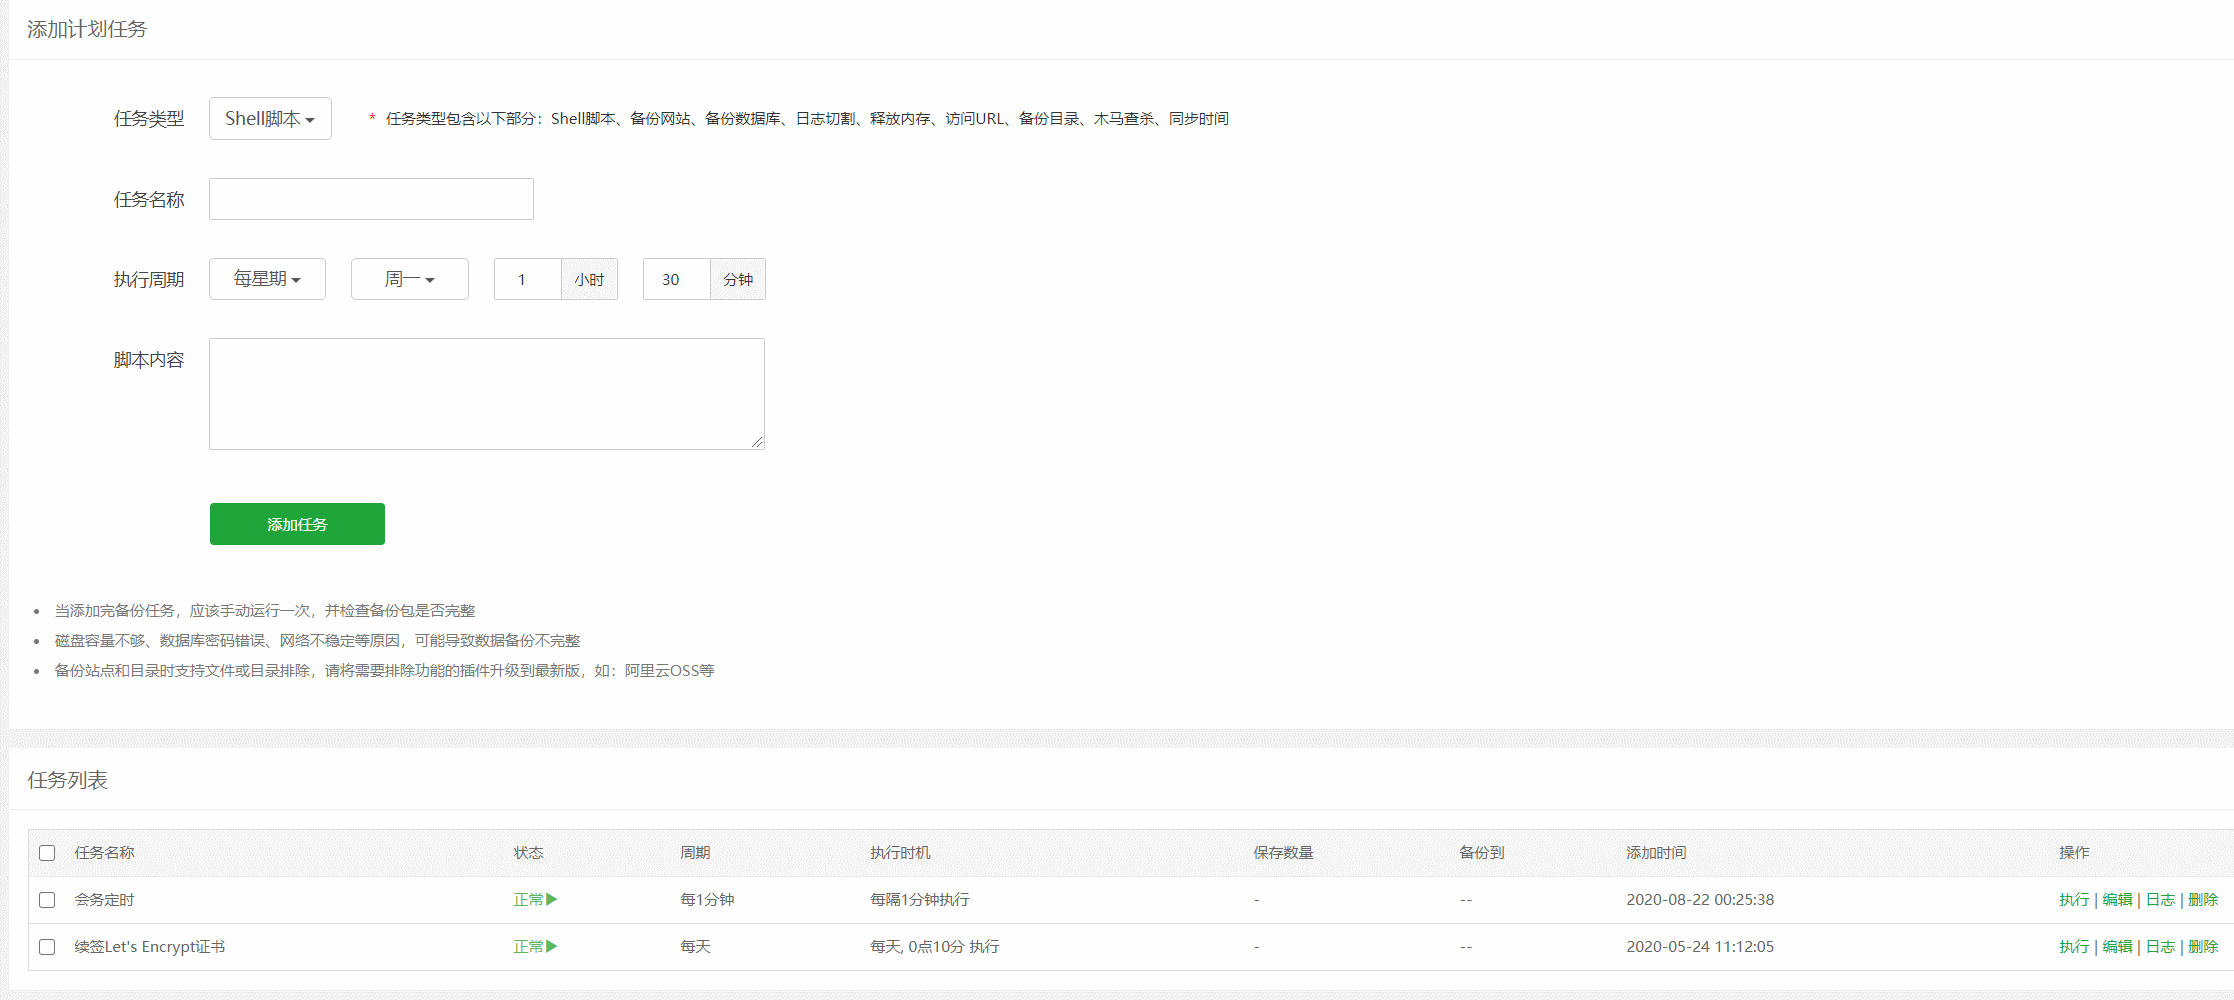Delete the 会务定时 task via 删除
2234x1000 pixels.
(2203, 900)
